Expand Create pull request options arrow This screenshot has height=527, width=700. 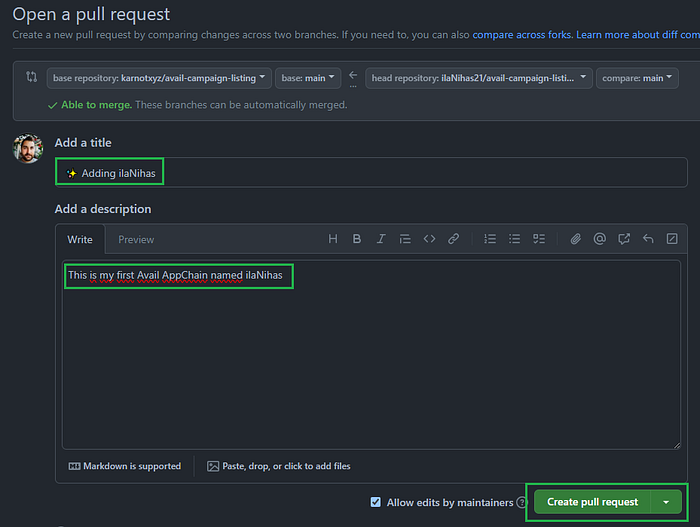click(x=666, y=502)
